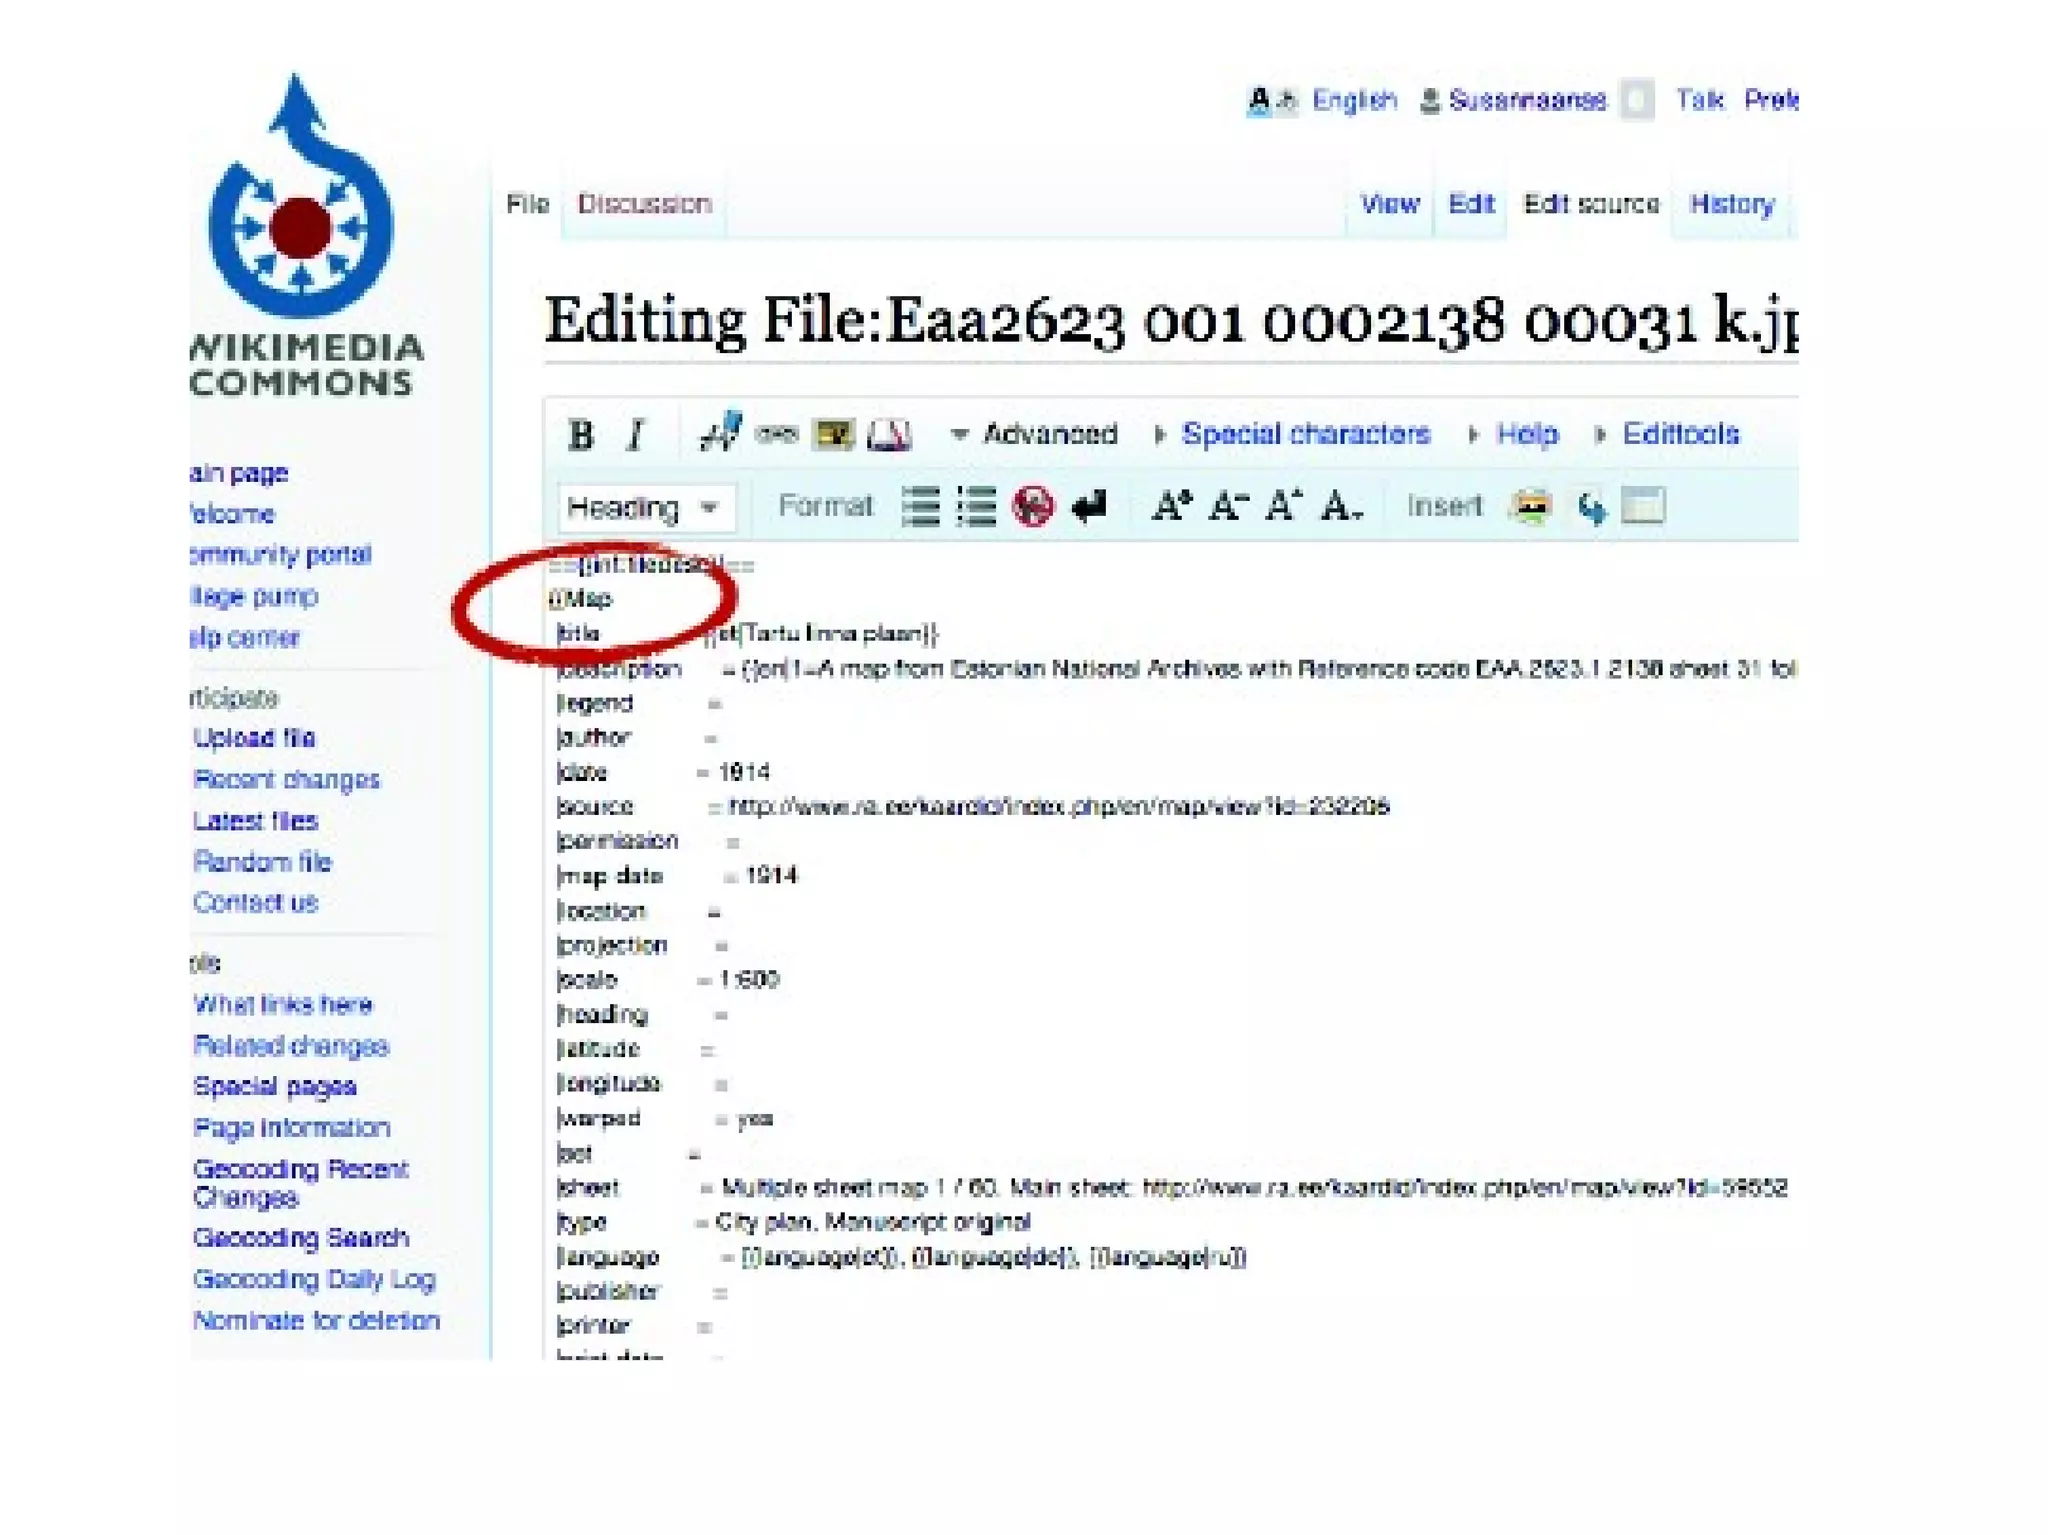Open the Heading dropdown
2048x1535 pixels.
point(646,508)
